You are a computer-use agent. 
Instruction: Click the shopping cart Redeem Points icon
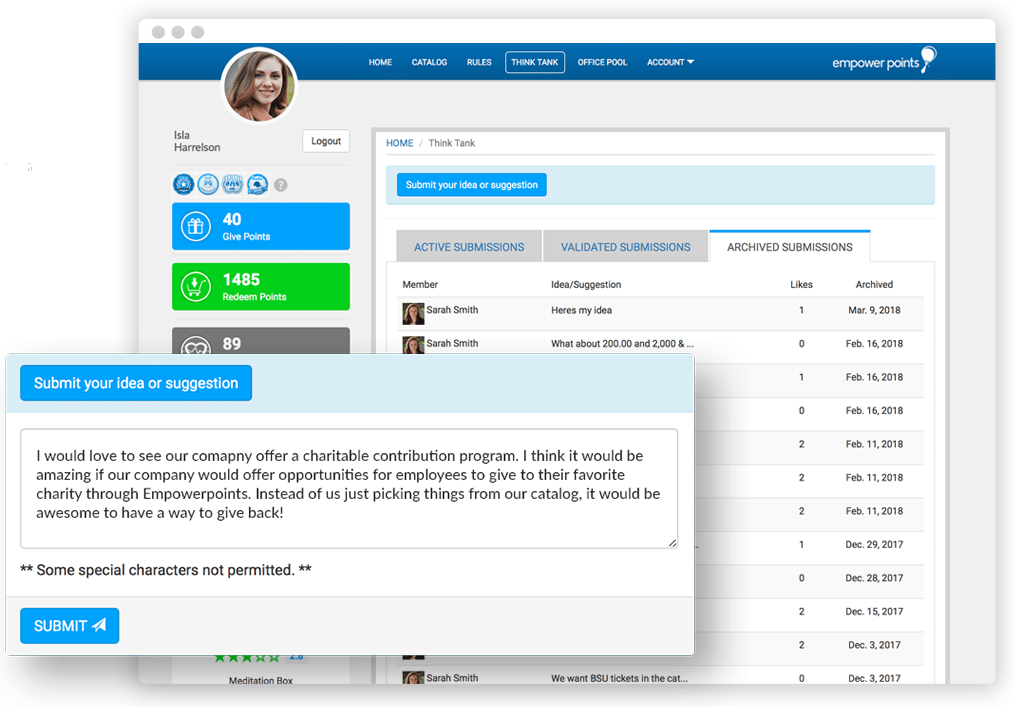click(194, 287)
